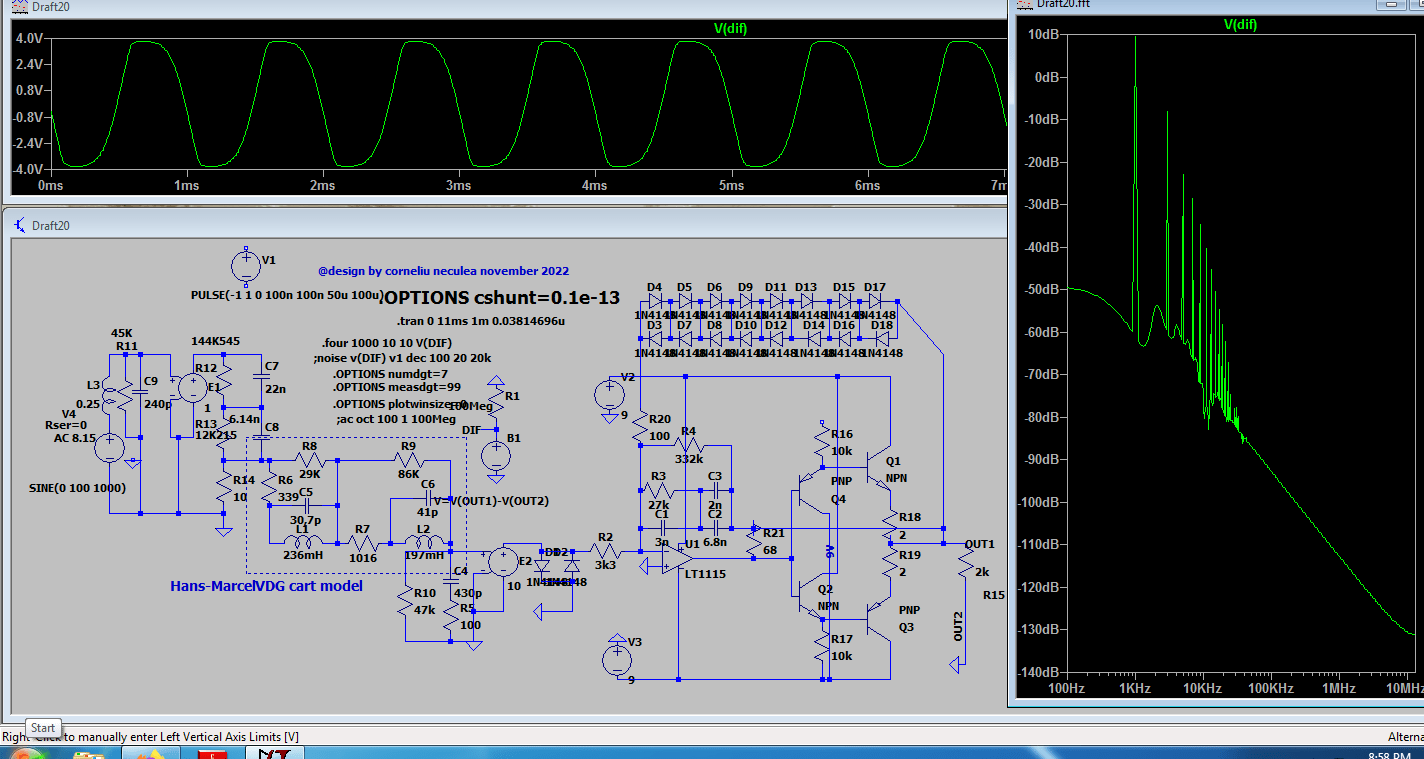Click the 1KHz frequency axis label

pyautogui.click(x=1134, y=689)
